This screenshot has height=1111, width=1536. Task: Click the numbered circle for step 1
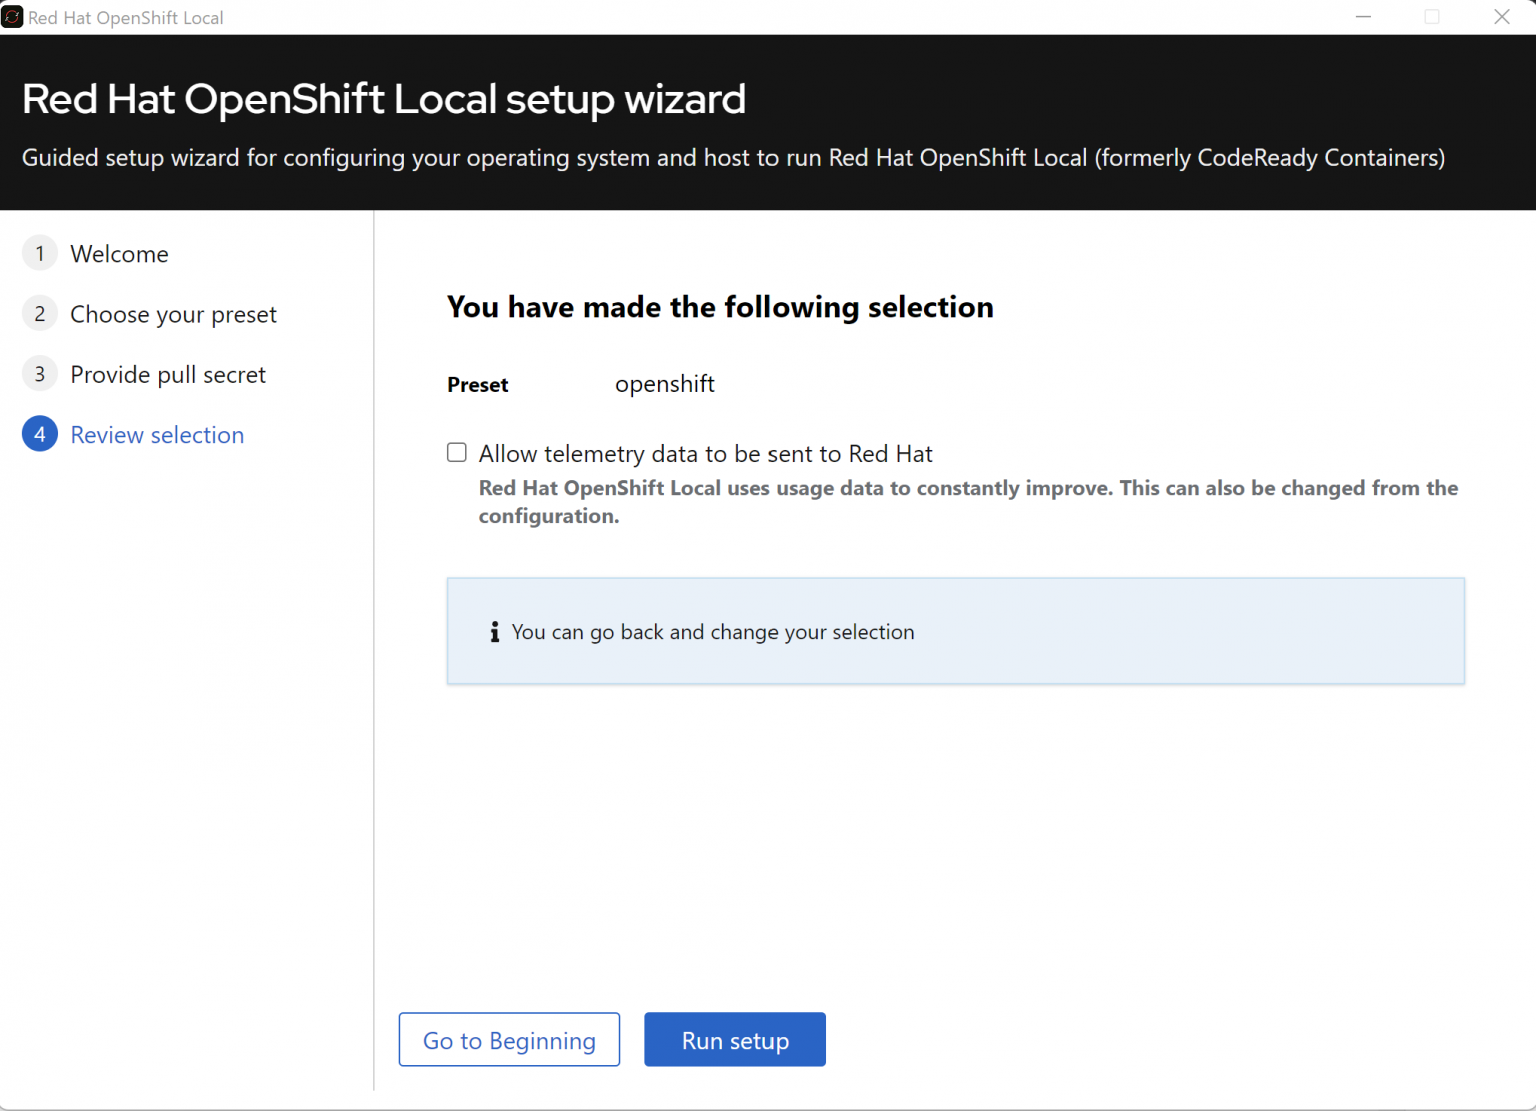coord(39,253)
